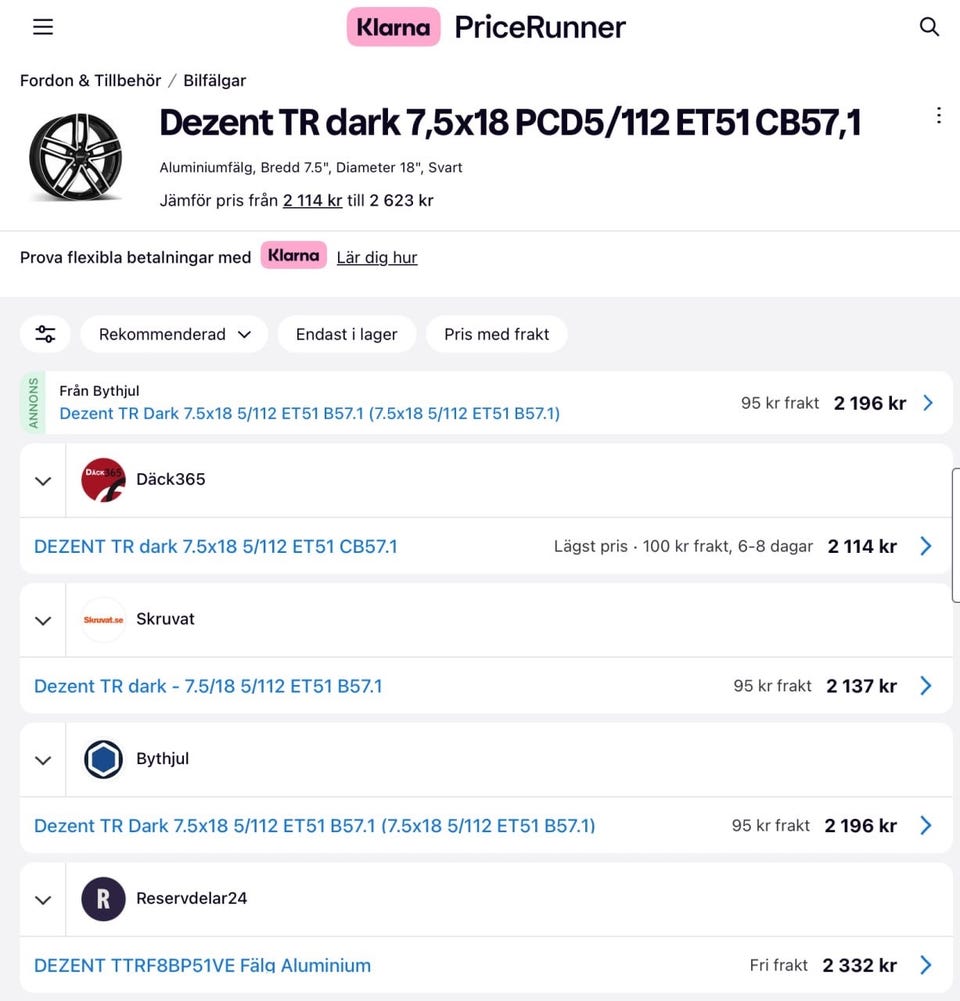960x1001 pixels.
Task: Toggle the Endast i lager filter
Action: click(346, 334)
